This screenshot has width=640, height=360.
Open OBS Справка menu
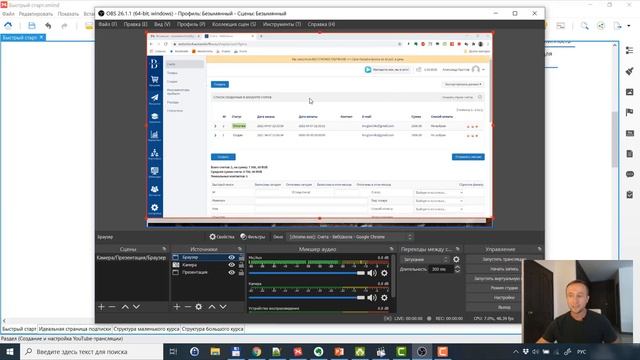pyautogui.click(x=321, y=24)
